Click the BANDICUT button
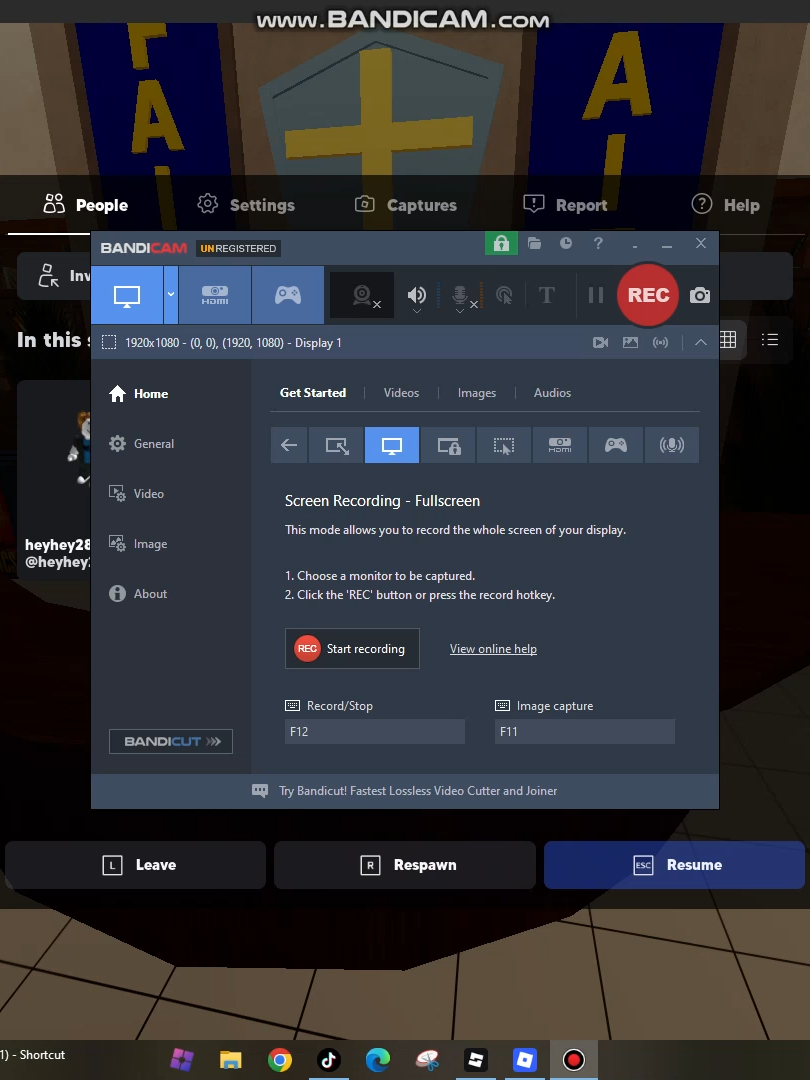The width and height of the screenshot is (810, 1080). click(x=171, y=741)
